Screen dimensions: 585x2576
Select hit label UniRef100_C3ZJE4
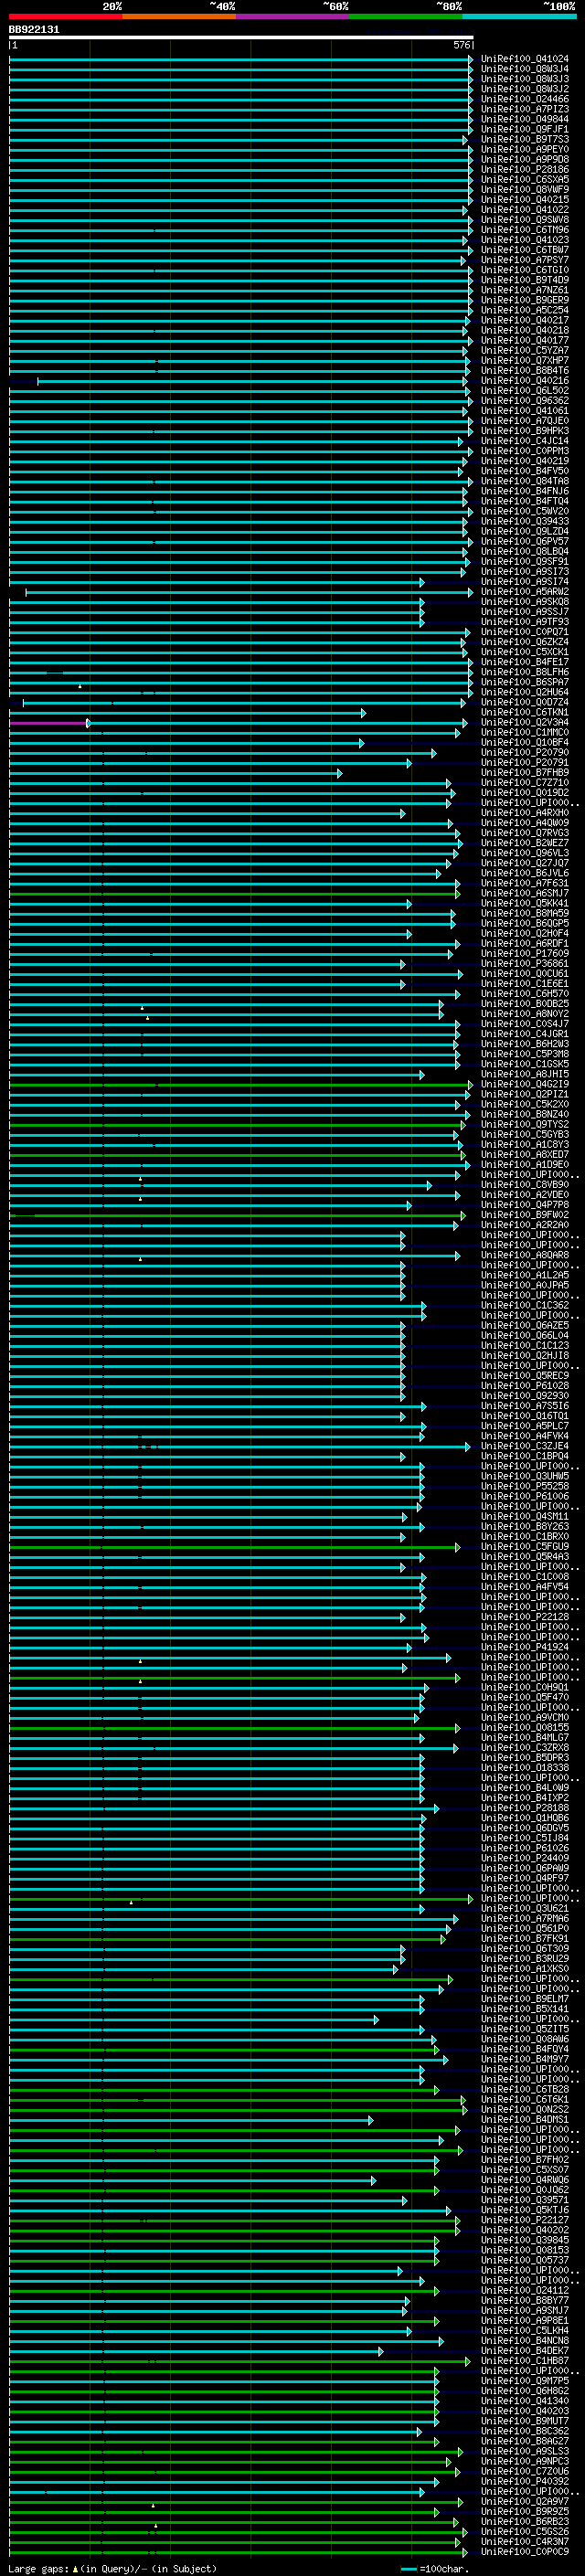click(525, 1446)
